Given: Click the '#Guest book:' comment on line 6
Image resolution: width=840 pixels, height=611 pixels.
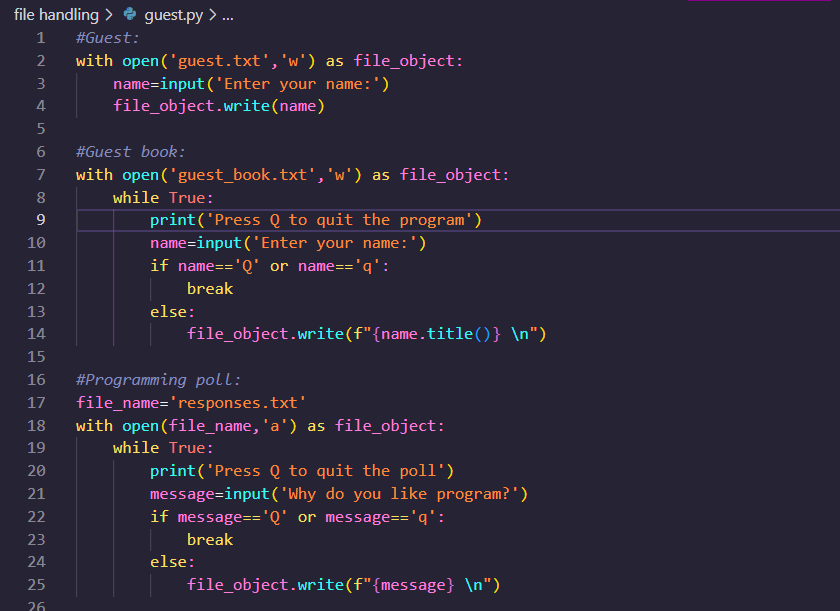Looking at the screenshot, I should point(131,152).
